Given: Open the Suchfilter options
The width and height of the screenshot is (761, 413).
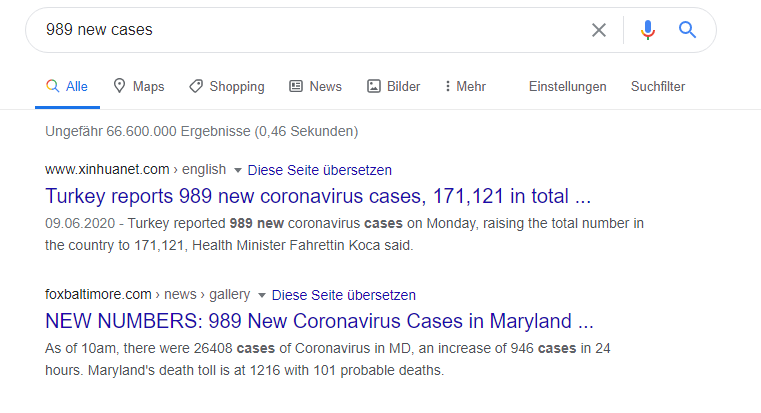Looking at the screenshot, I should point(658,86).
